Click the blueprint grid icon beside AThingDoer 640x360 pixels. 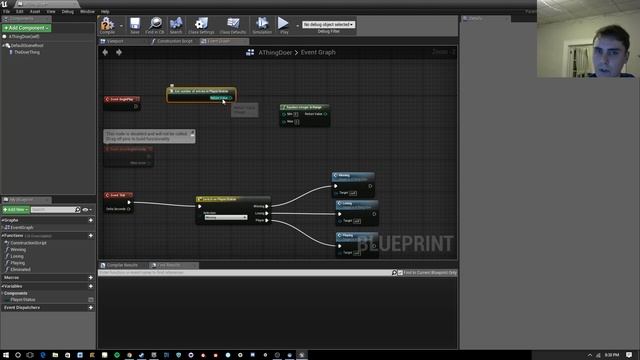click(250, 52)
